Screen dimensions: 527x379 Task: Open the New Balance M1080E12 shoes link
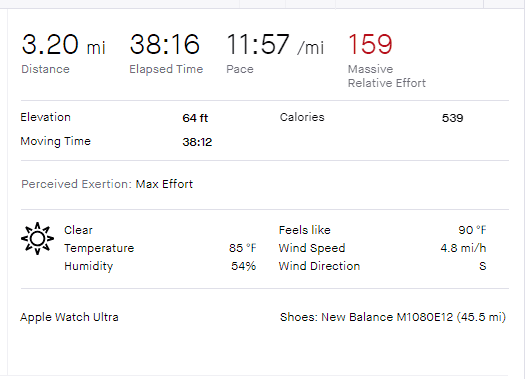[x=393, y=317]
